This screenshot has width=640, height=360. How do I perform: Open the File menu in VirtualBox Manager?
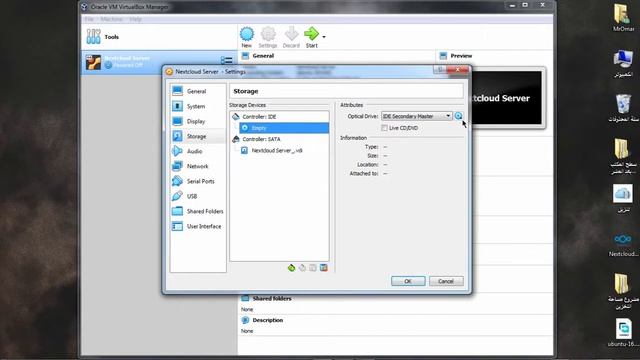[x=89, y=19]
